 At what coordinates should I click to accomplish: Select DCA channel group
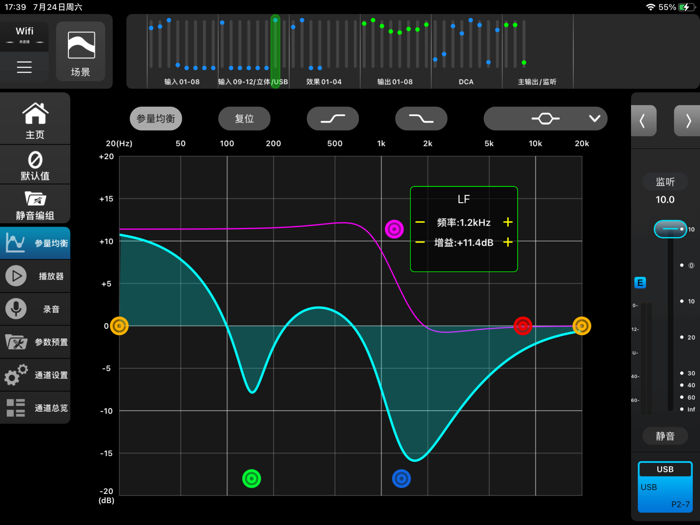point(466,82)
